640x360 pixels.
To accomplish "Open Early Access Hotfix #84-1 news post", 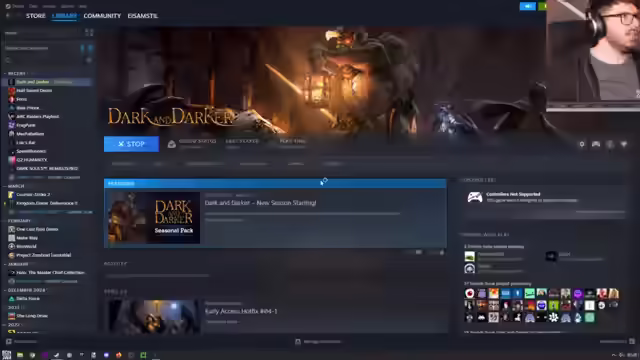I will pos(241,311).
